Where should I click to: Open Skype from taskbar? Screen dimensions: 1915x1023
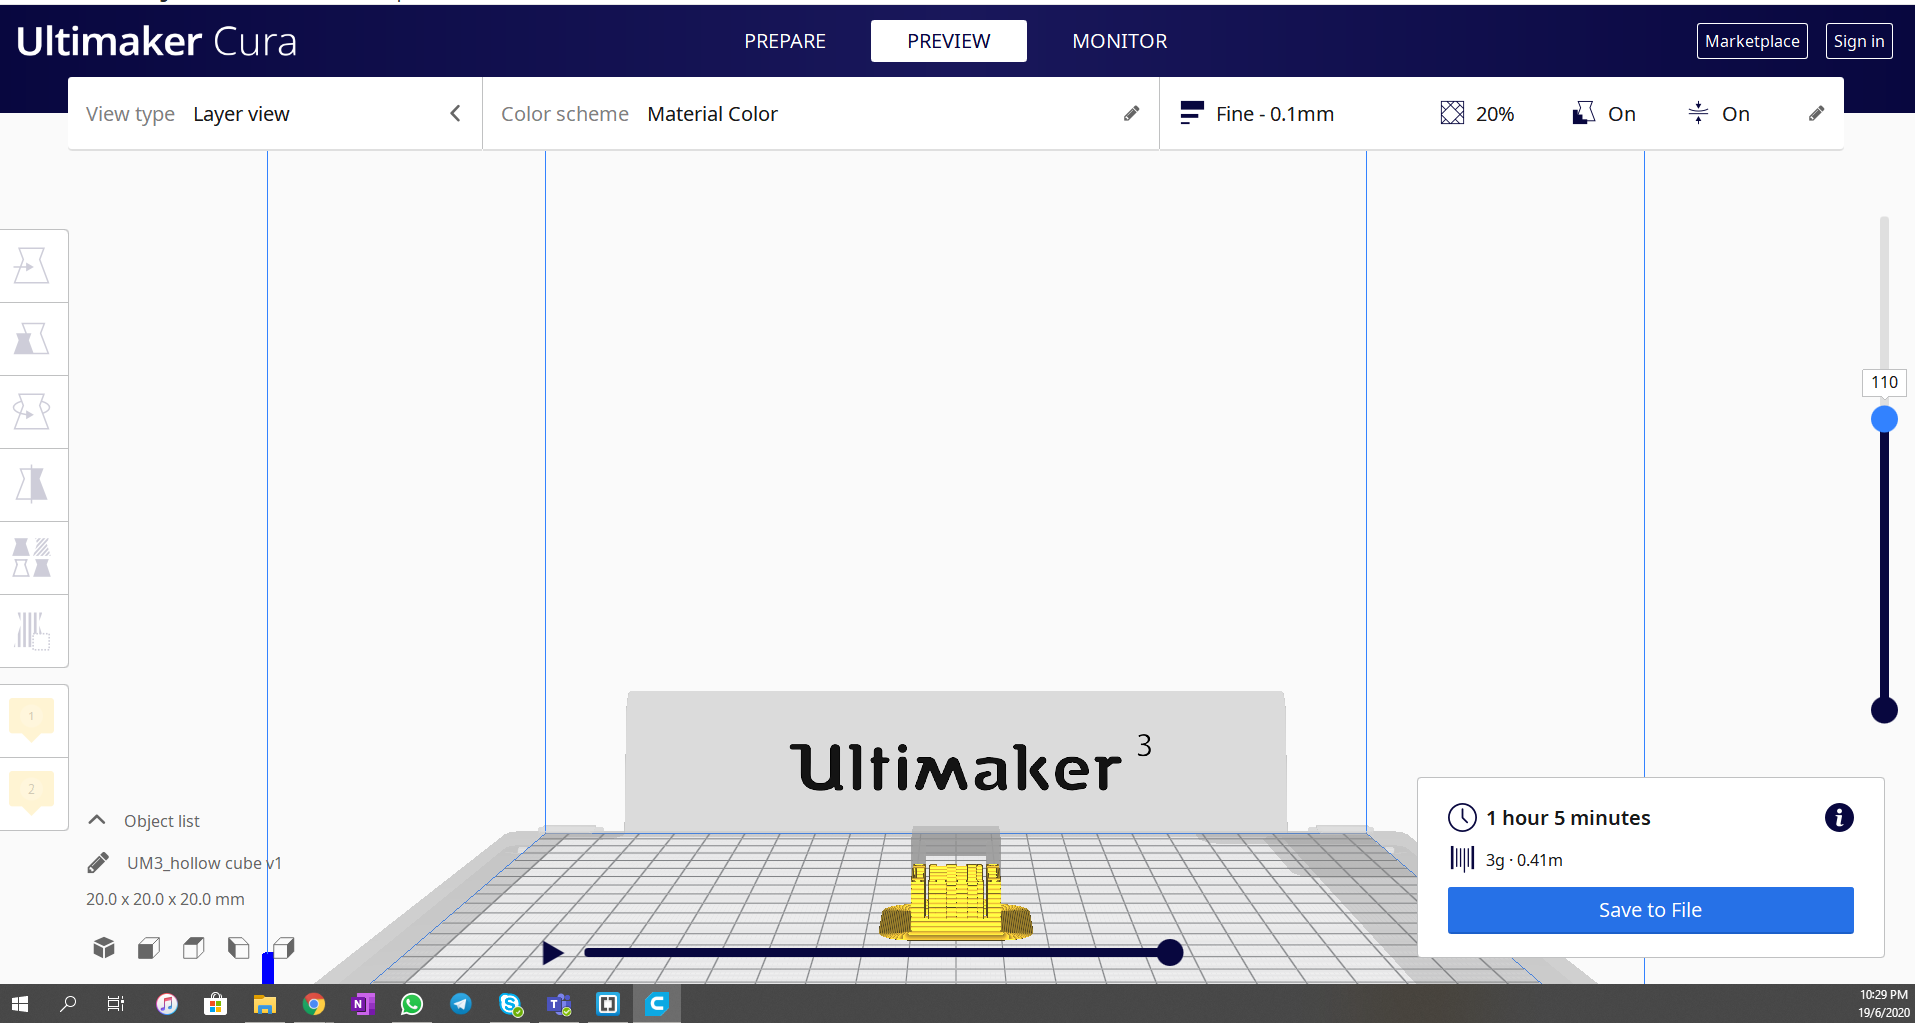click(x=510, y=1004)
